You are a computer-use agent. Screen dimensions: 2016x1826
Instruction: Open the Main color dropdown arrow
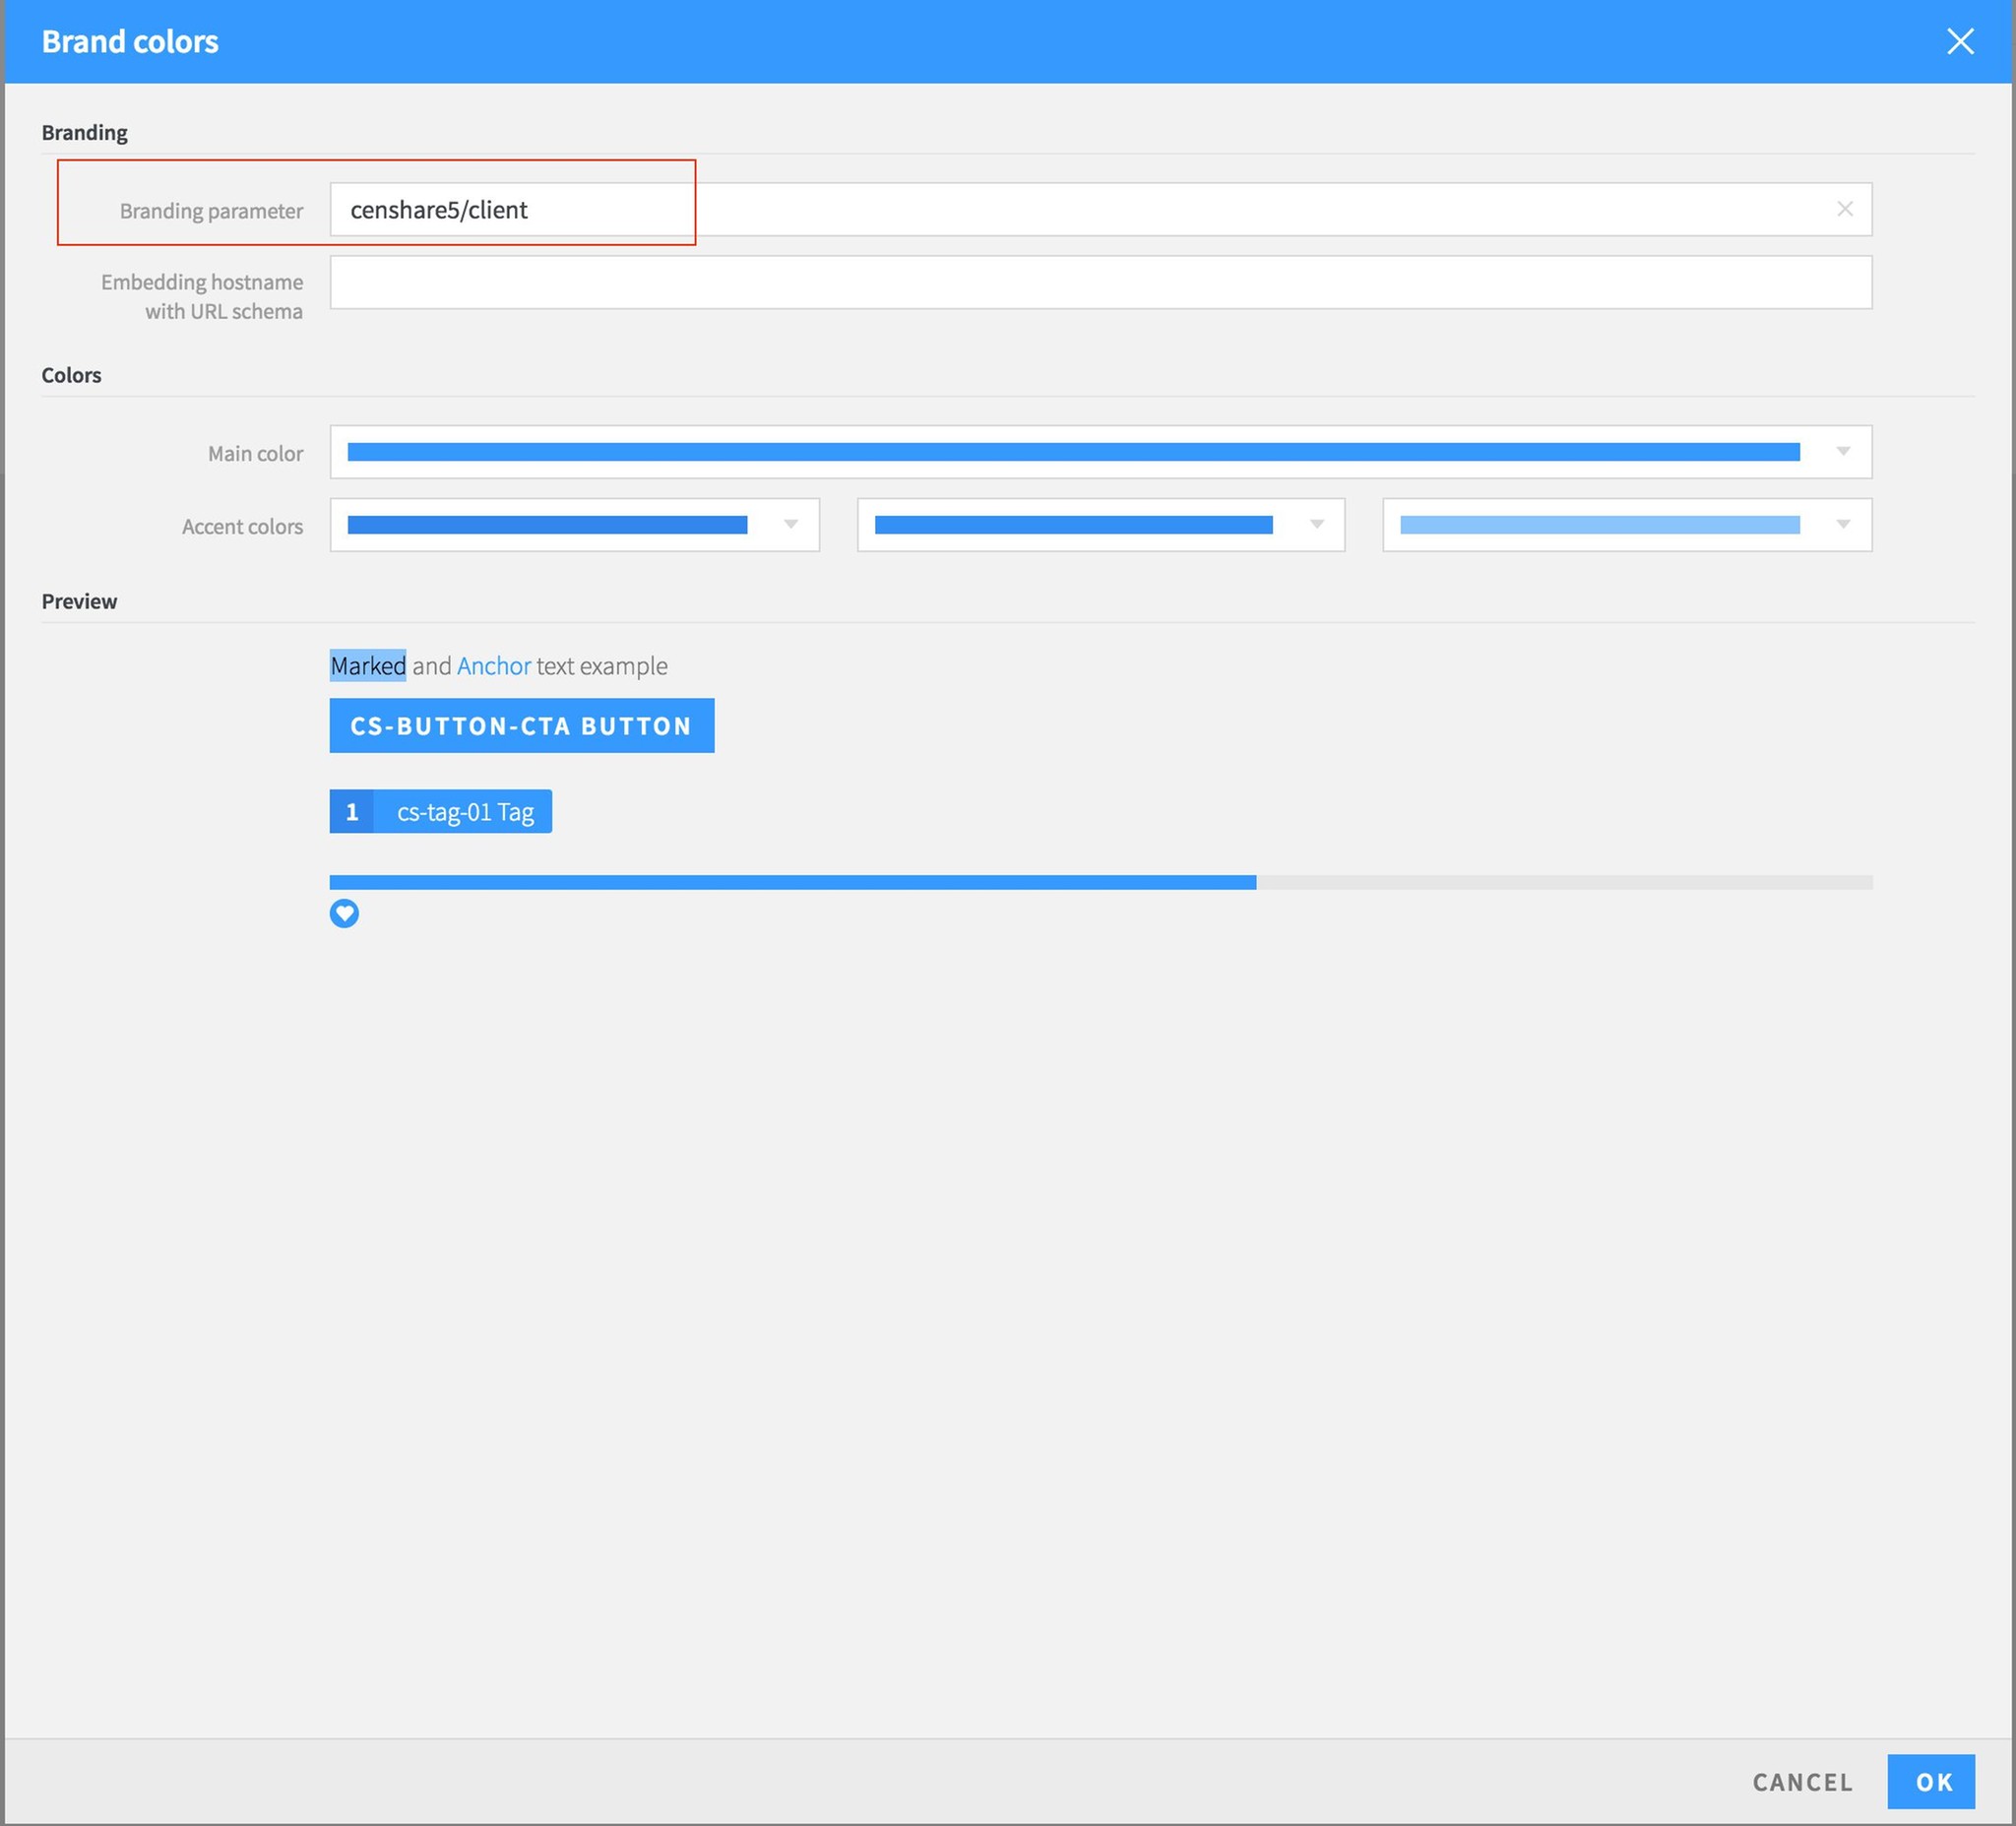click(1842, 452)
